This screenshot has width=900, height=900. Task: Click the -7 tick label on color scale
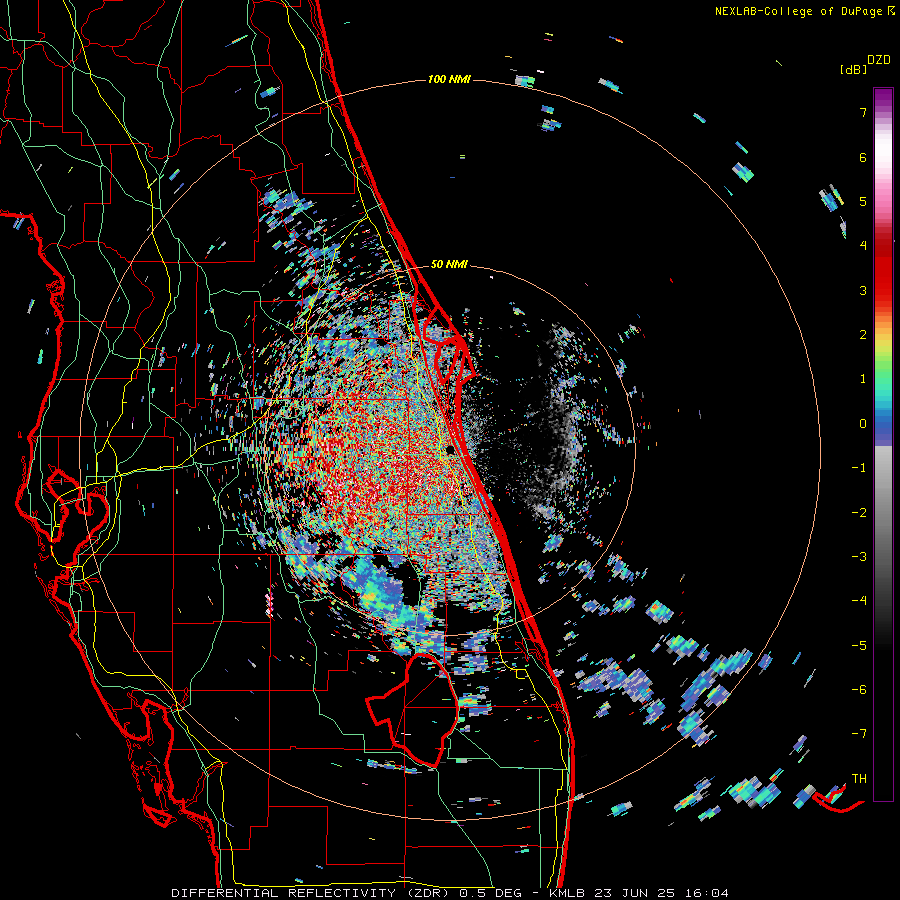pos(859,734)
